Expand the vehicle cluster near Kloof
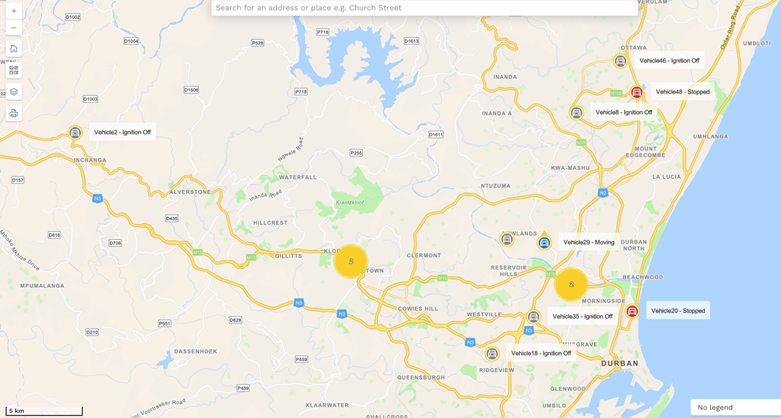The height and width of the screenshot is (418, 781). pos(351,261)
